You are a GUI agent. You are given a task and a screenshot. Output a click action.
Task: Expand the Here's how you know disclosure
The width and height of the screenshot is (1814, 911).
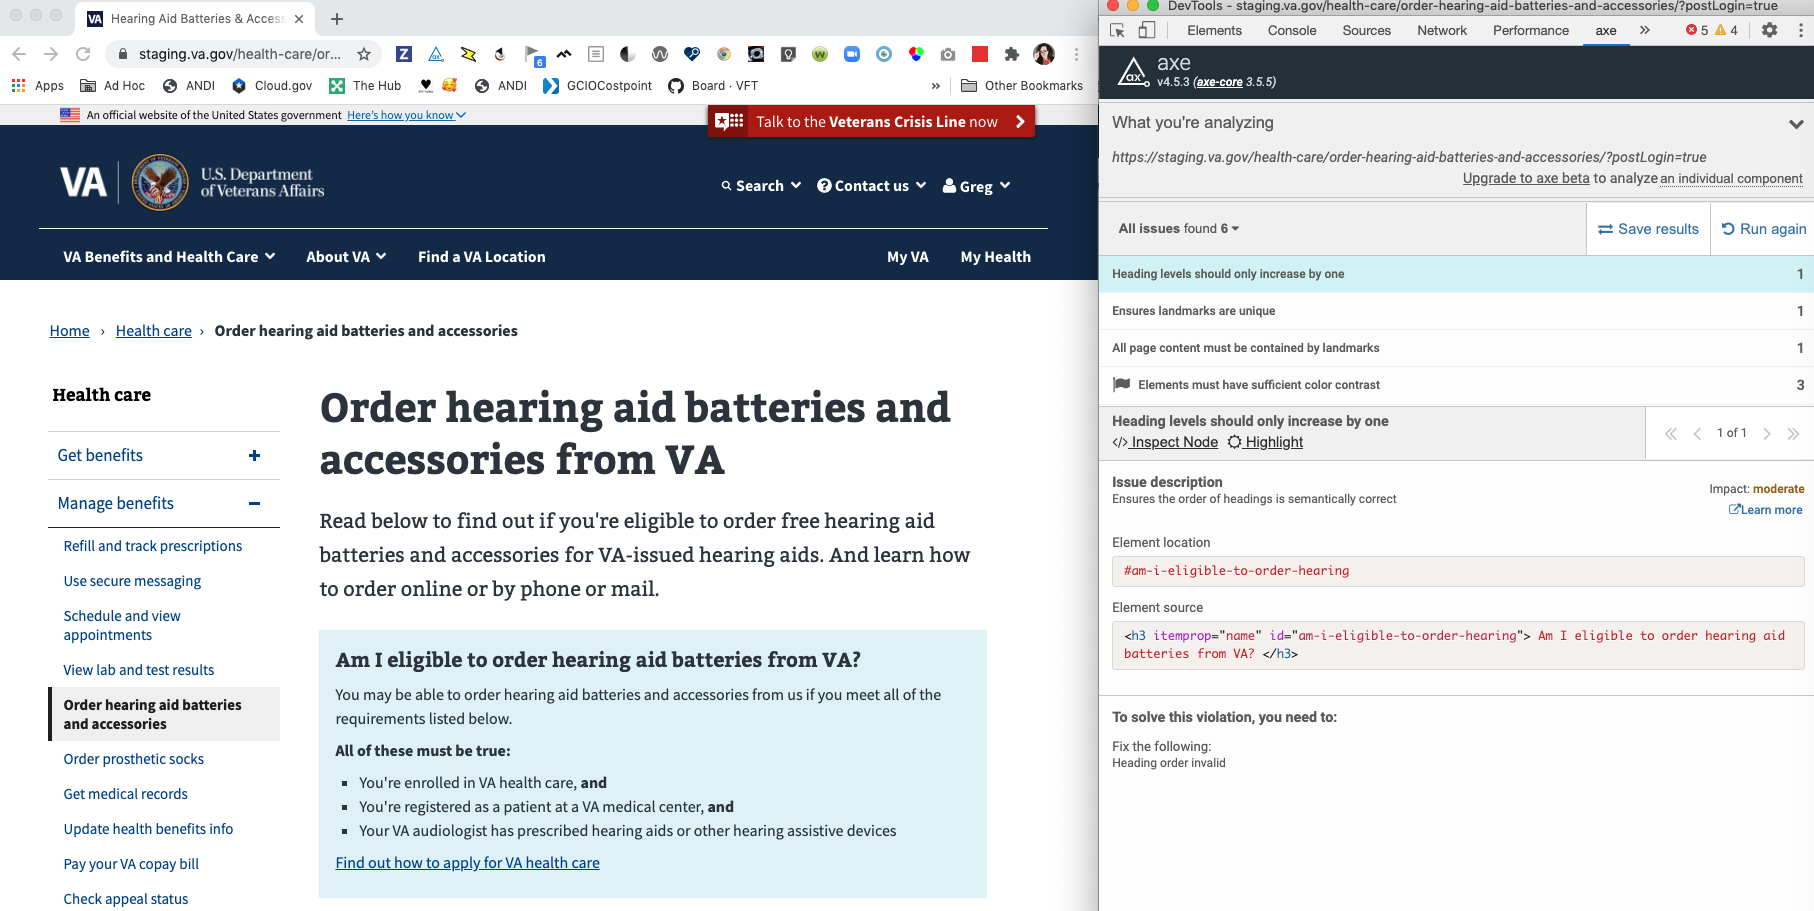[406, 115]
